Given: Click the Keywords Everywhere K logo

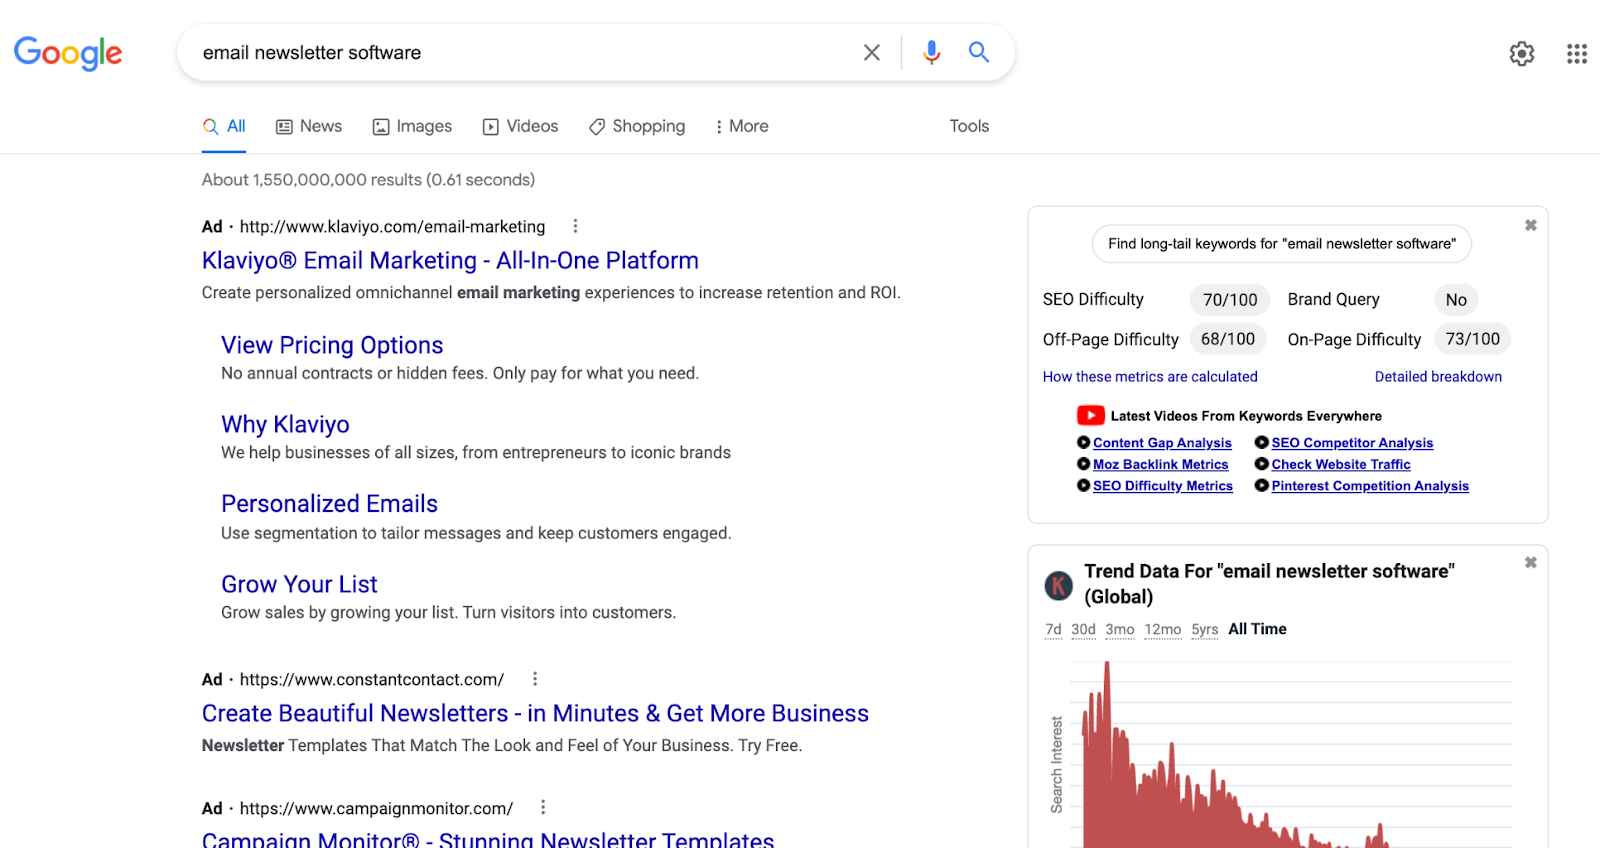Looking at the screenshot, I should 1058,585.
